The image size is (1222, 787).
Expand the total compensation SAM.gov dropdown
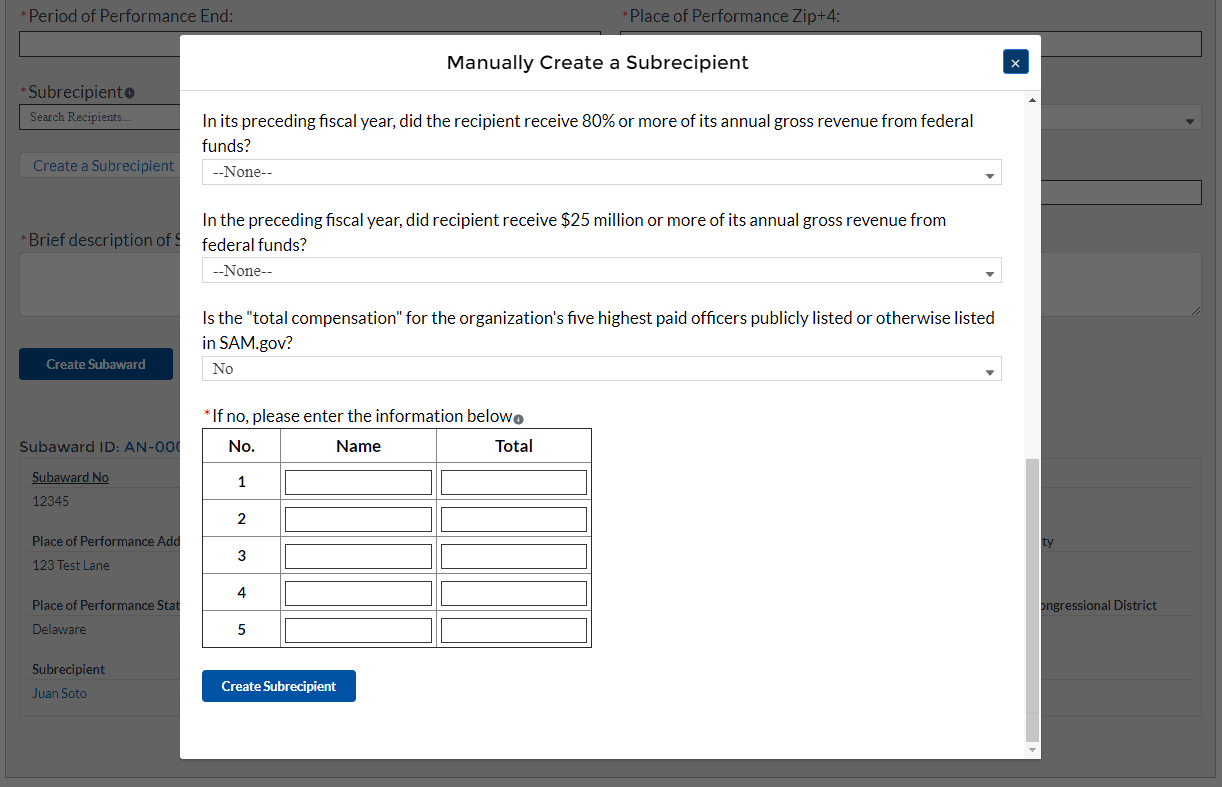[601, 369]
